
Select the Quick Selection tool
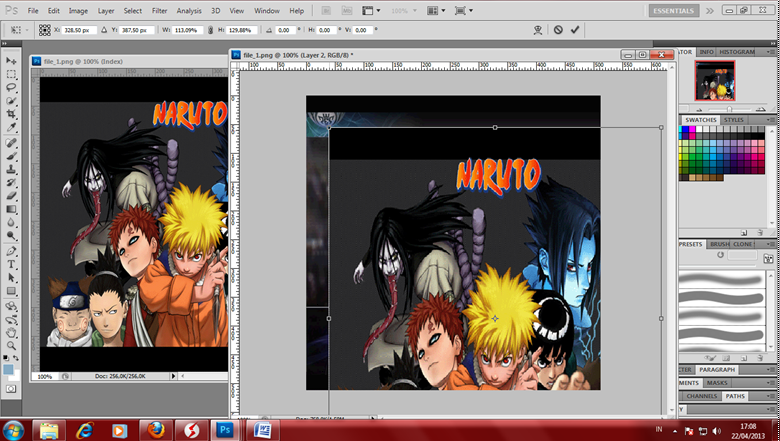(11, 101)
